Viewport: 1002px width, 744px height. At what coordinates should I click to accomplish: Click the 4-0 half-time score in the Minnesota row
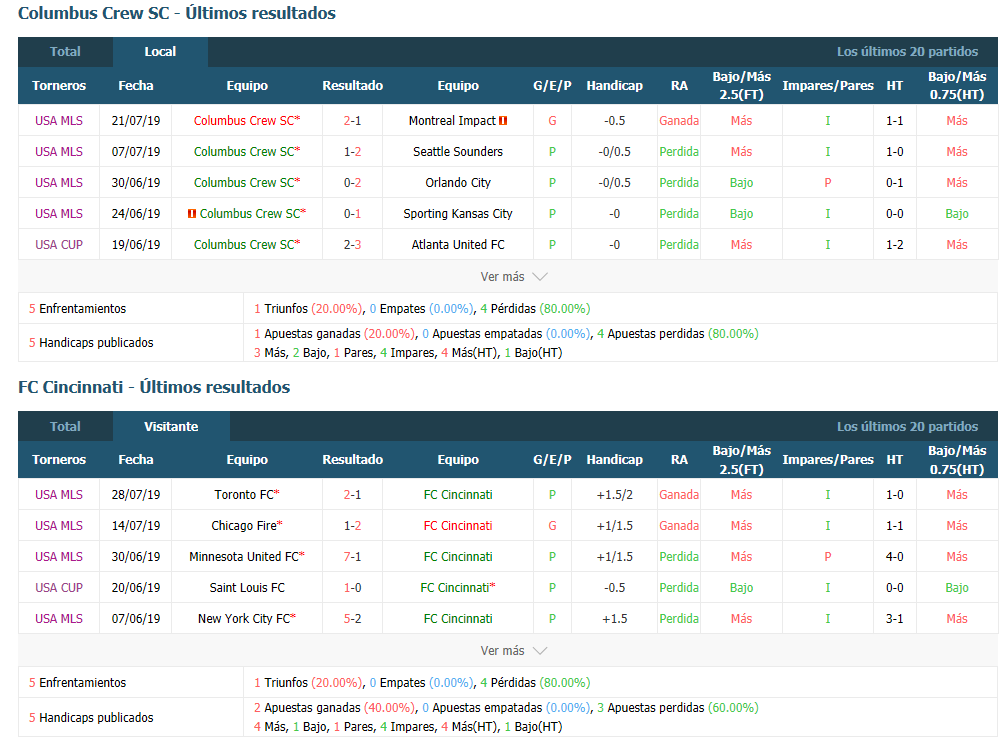tap(895, 557)
